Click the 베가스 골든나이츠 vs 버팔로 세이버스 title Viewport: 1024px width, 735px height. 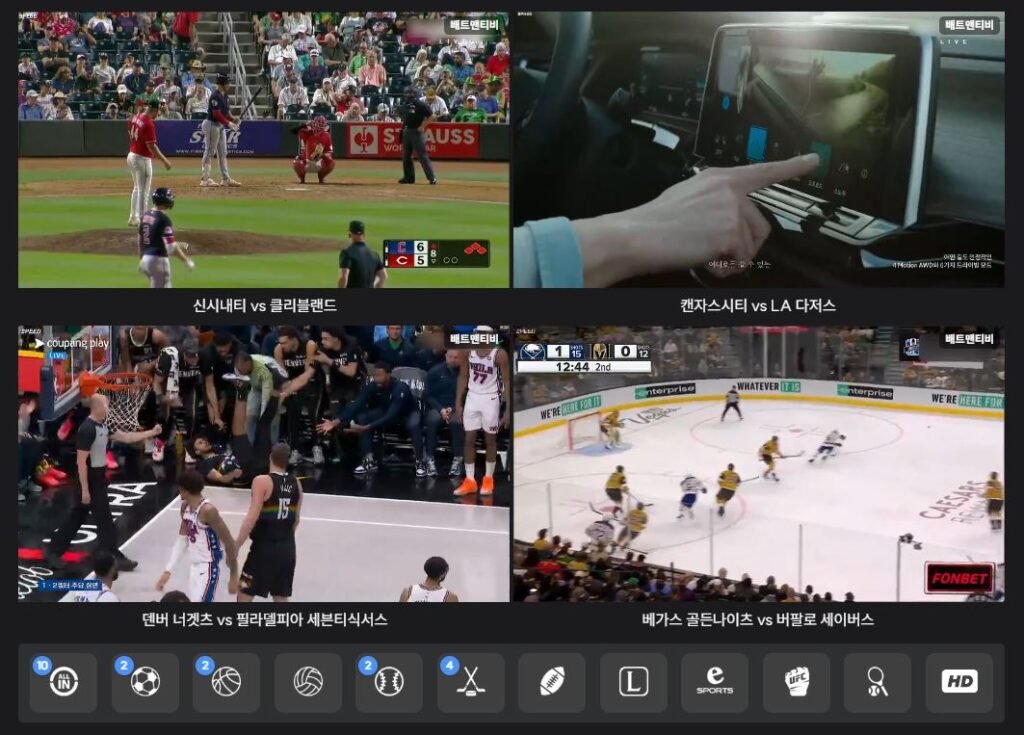pos(758,619)
